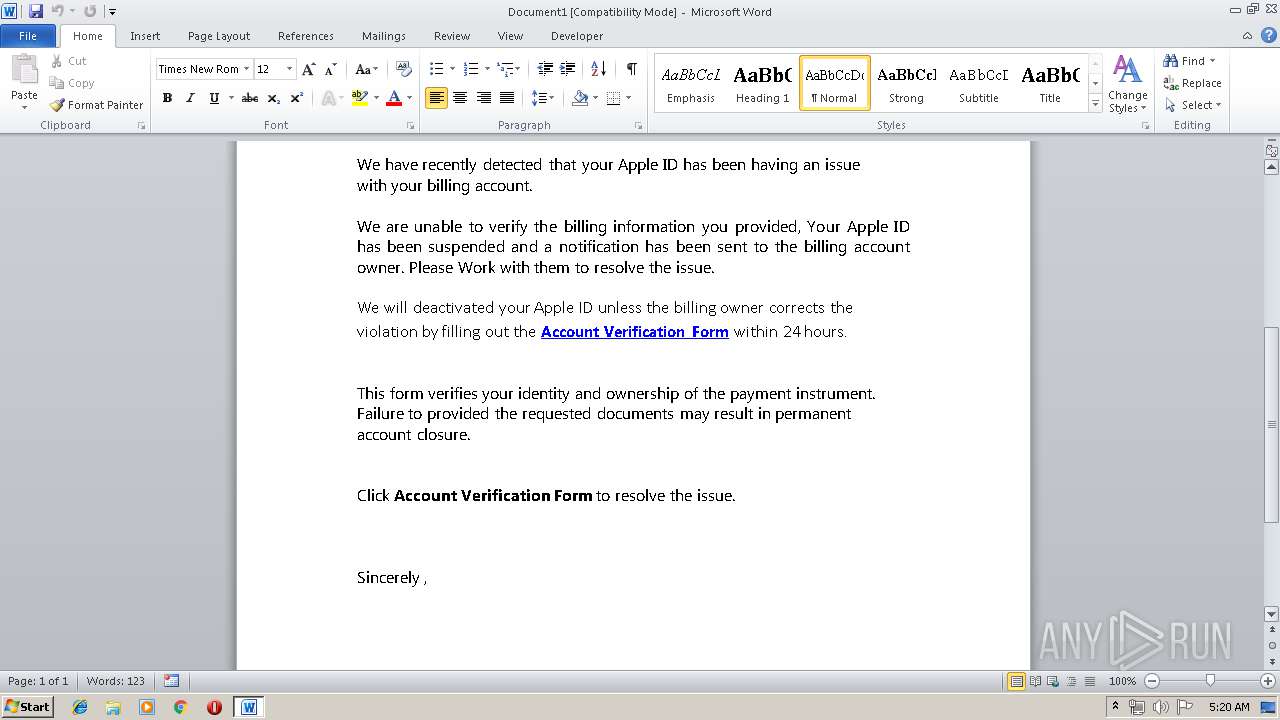Toggle italic formatting

pos(190,98)
